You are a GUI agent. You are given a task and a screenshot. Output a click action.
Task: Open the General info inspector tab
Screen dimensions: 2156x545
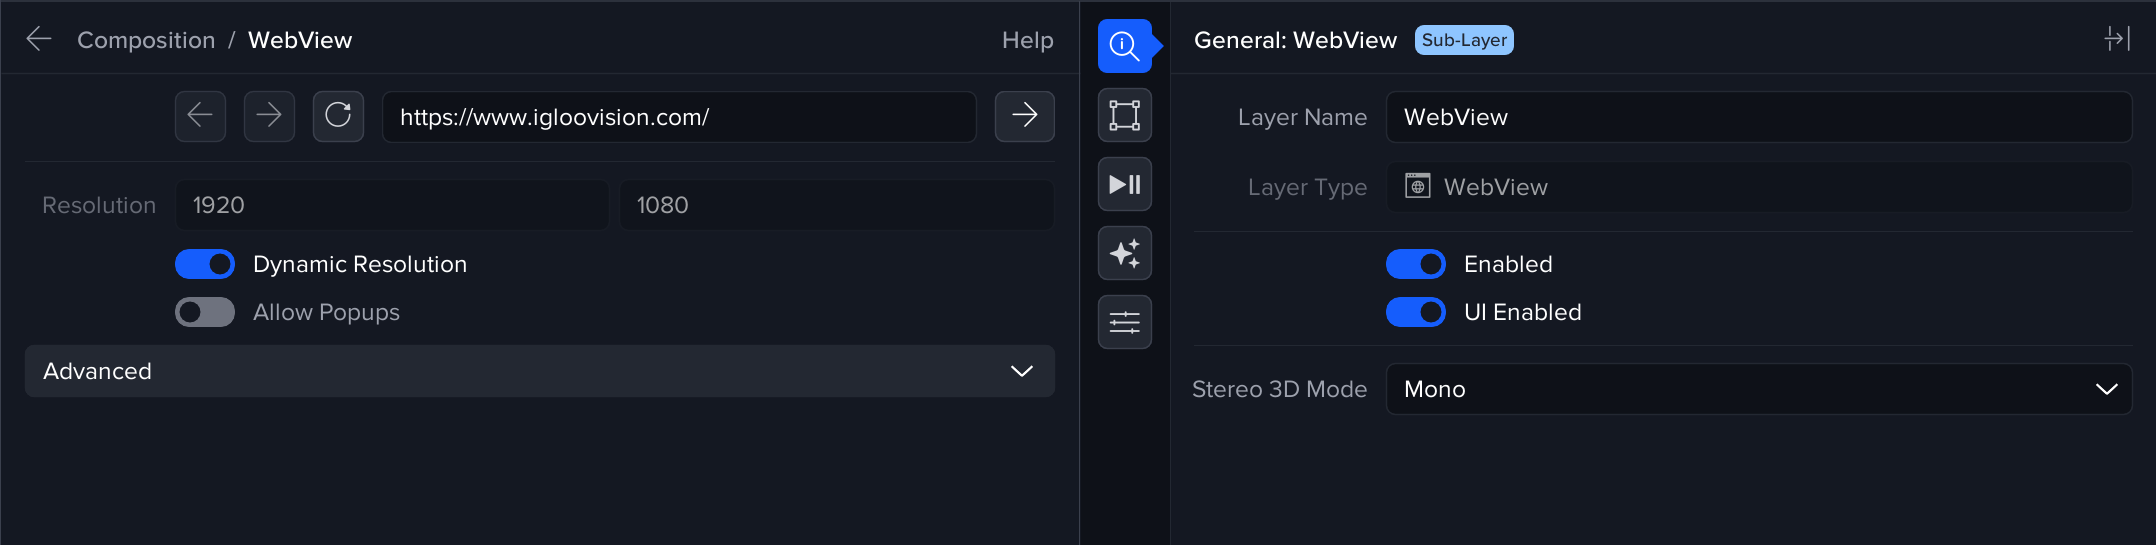point(1124,46)
